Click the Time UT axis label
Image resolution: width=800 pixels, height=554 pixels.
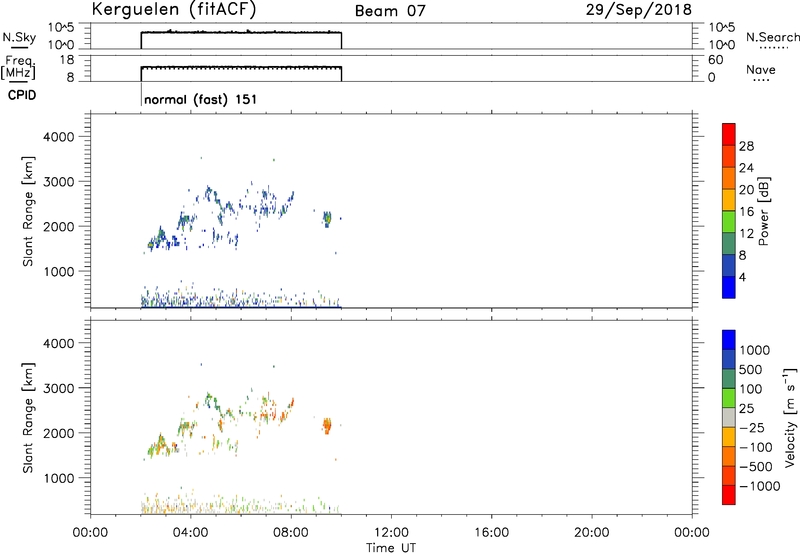point(391,548)
